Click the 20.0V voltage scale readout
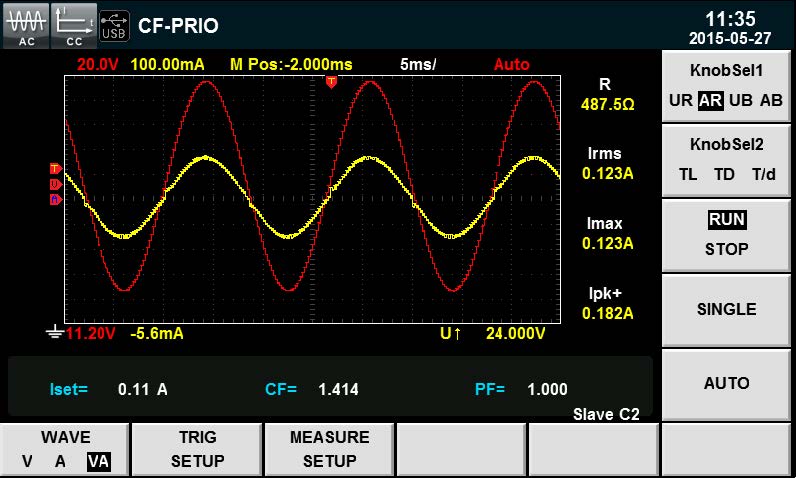Image resolution: width=796 pixels, height=478 pixels. 97,64
